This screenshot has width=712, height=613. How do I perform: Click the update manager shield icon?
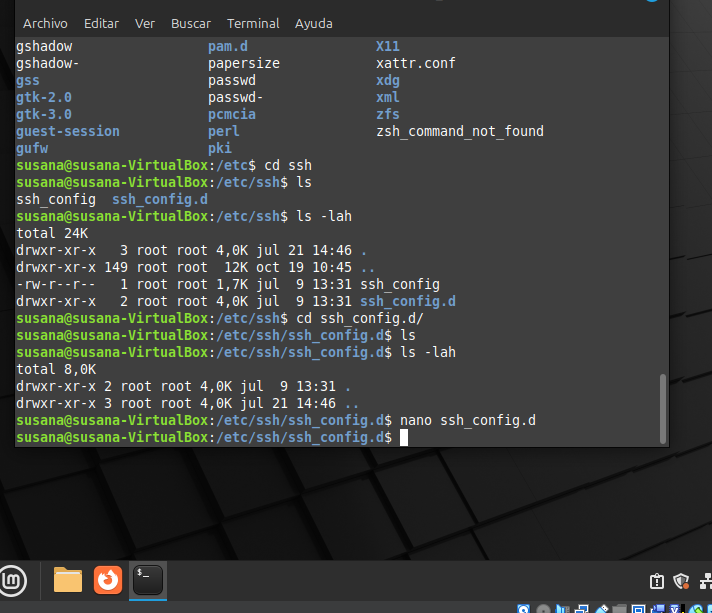click(x=681, y=581)
